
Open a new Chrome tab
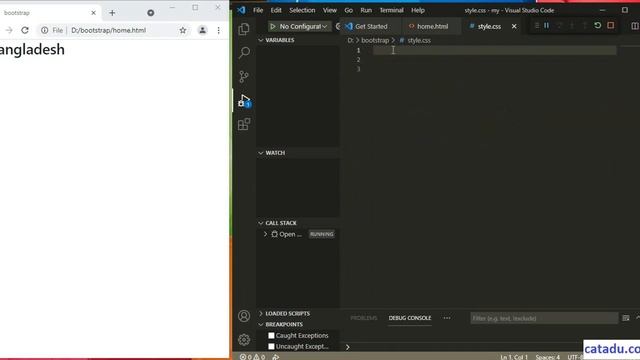(112, 13)
